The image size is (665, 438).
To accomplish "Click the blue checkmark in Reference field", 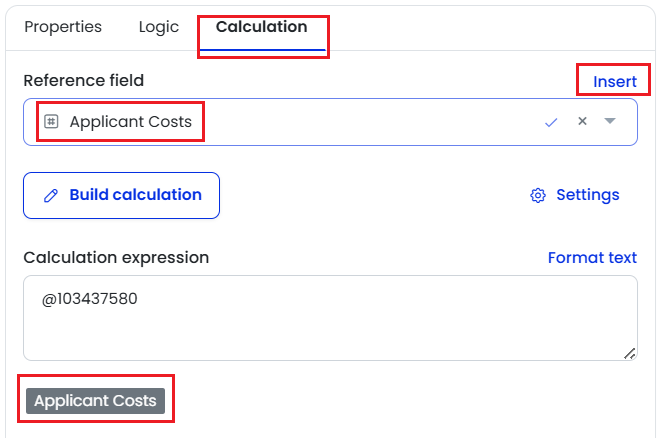I will tap(551, 123).
